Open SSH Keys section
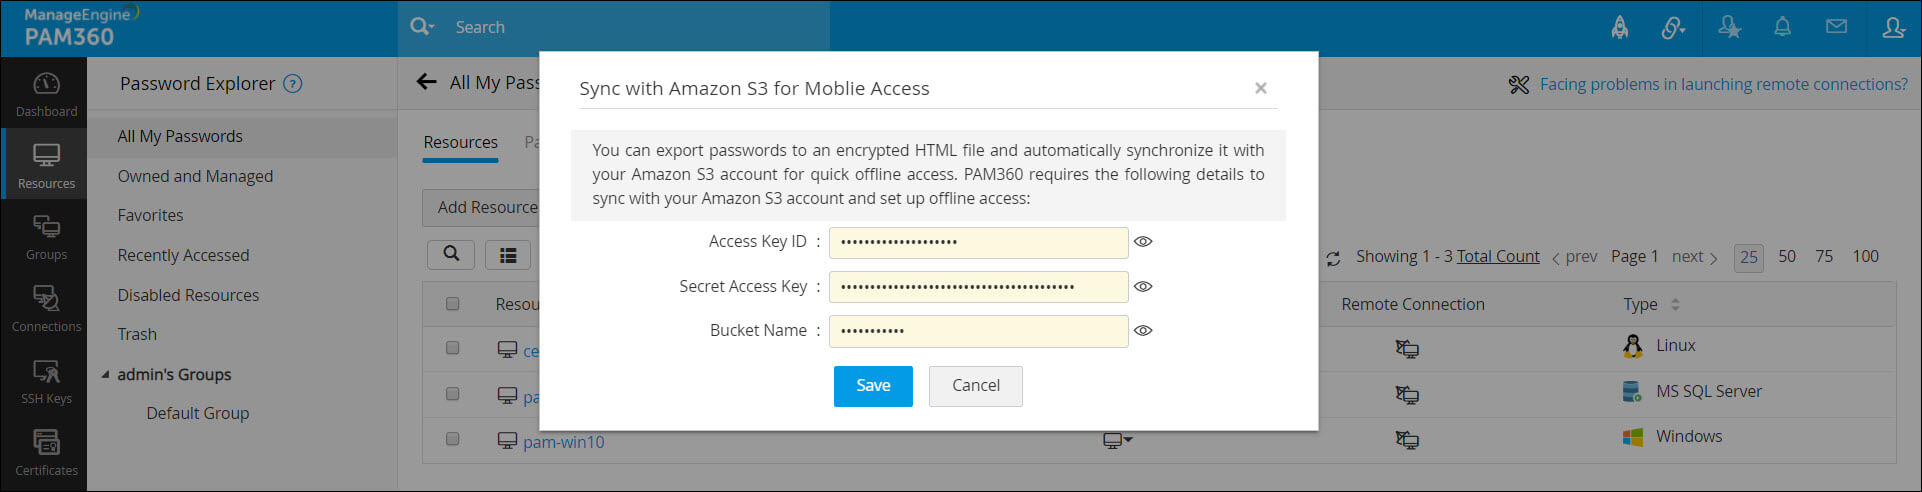This screenshot has height=492, width=1922. [x=46, y=381]
